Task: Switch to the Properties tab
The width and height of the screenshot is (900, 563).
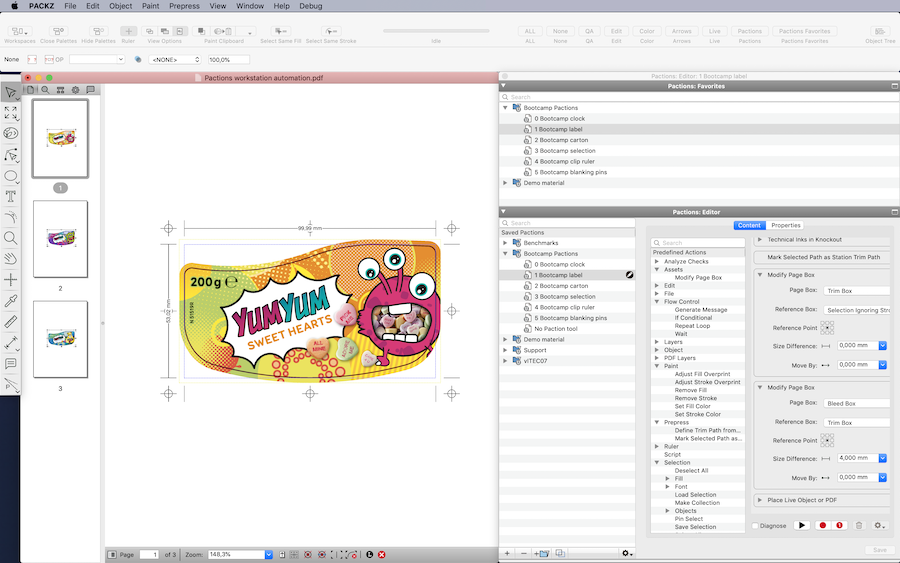Action: pos(786,225)
